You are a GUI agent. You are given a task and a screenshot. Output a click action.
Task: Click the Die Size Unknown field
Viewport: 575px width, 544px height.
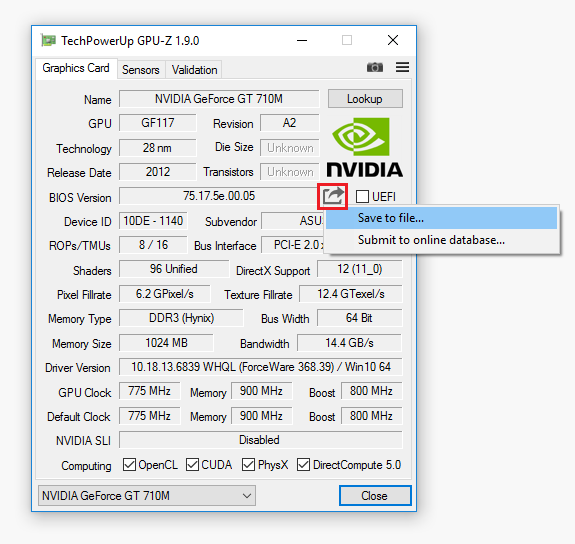[290, 148]
